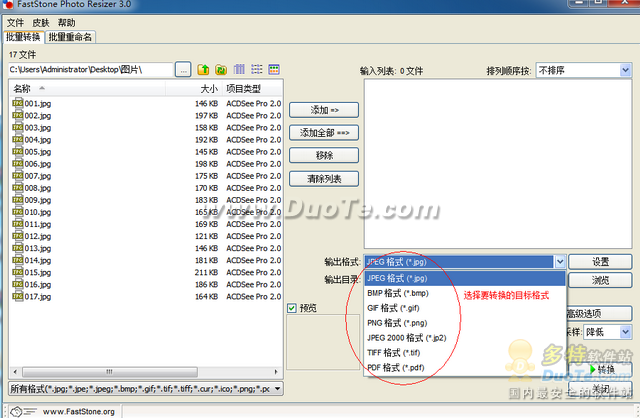The height and width of the screenshot is (418, 640).
Task: Click the 添加 => button
Action: pyautogui.click(x=324, y=110)
